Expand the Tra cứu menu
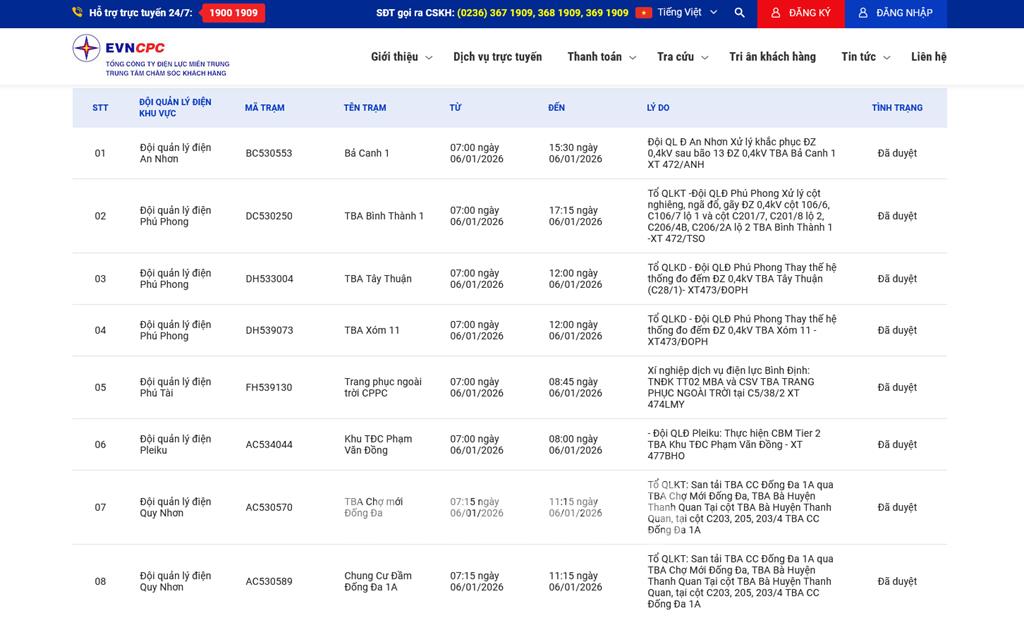The height and width of the screenshot is (618, 1024). [682, 57]
